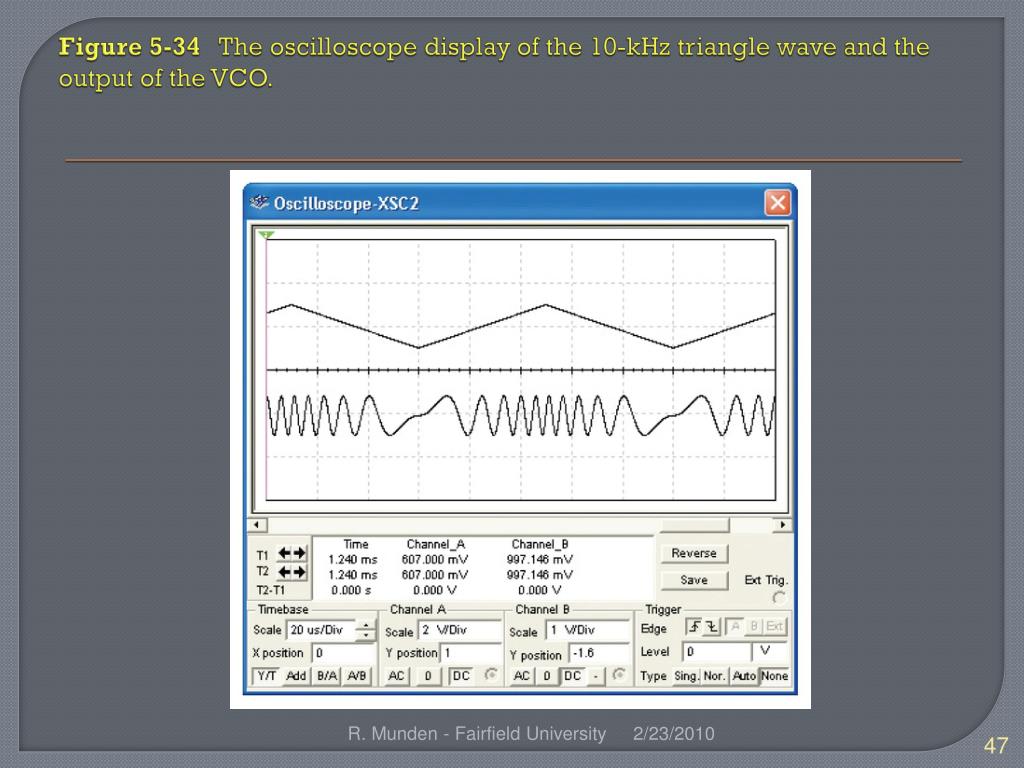Click Channel B Scale 1 V/Div field

(586, 631)
